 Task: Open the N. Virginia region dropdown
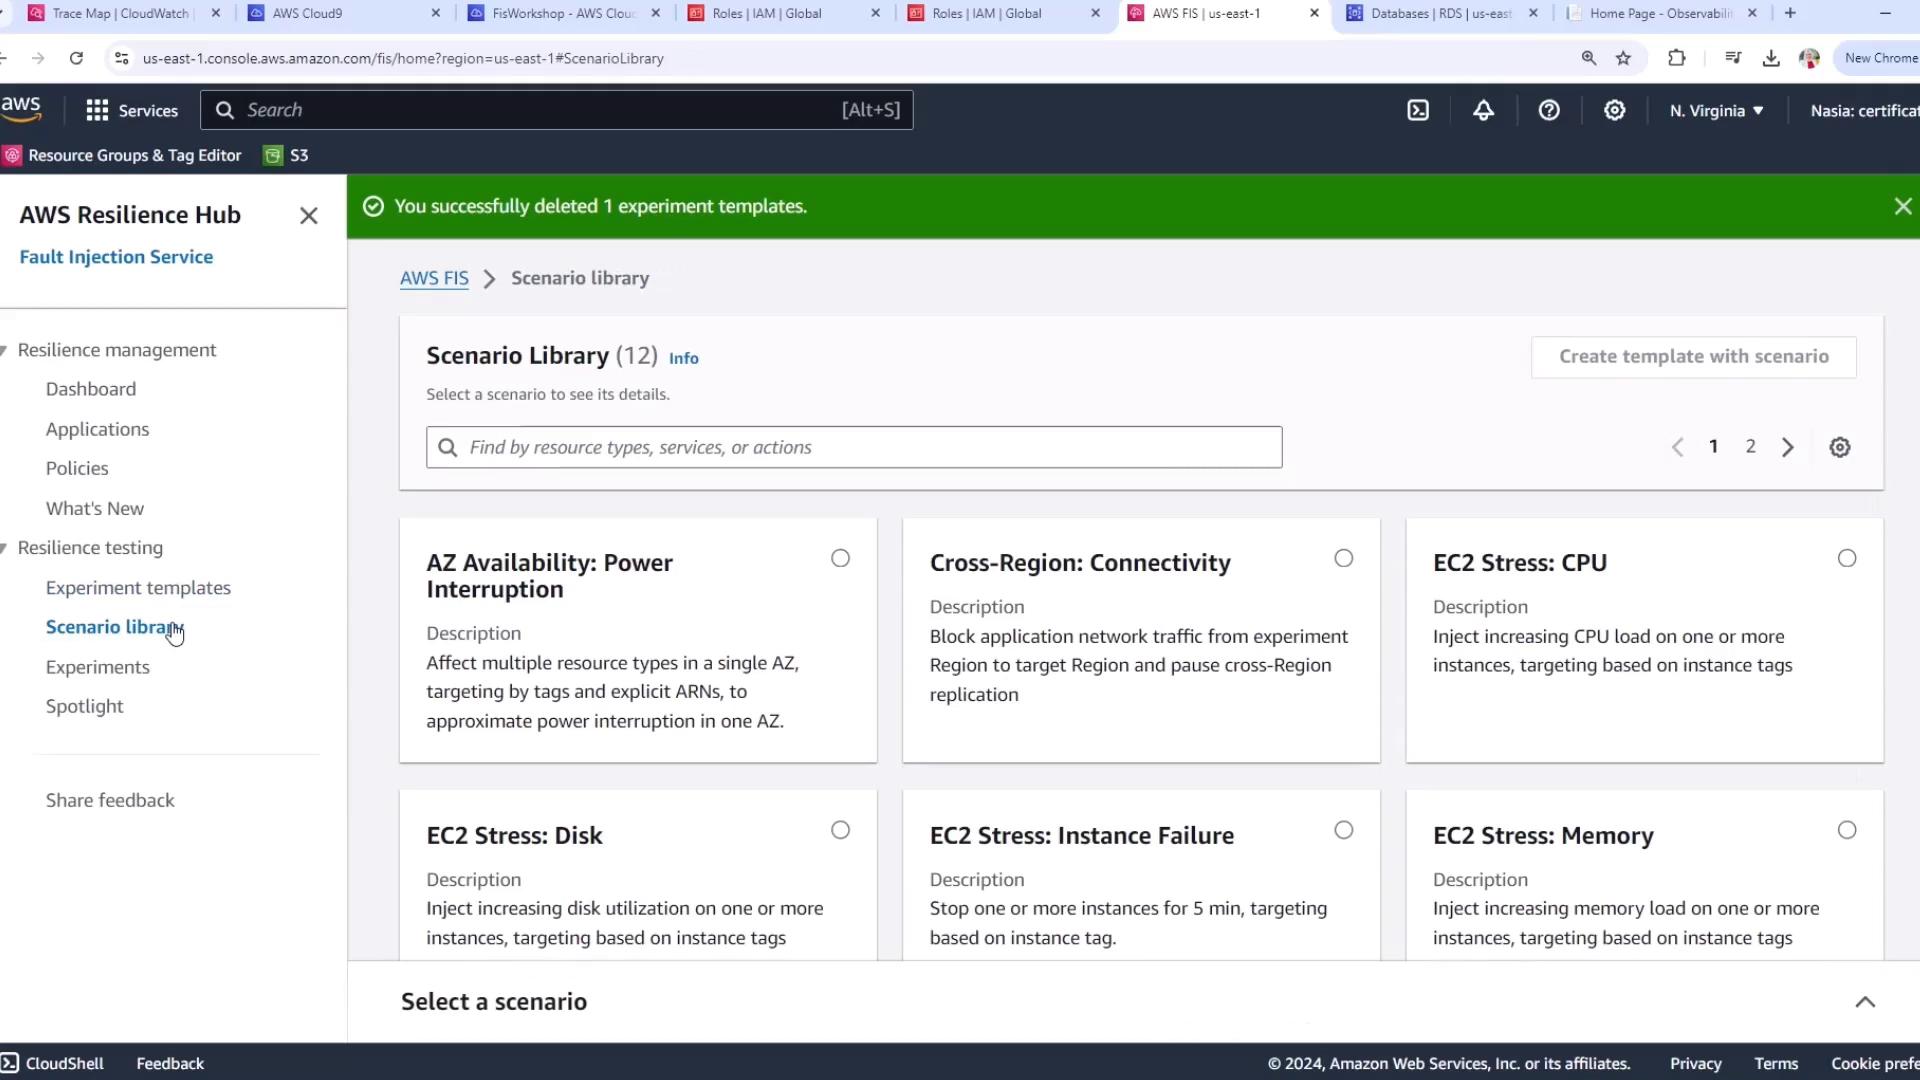coord(1716,110)
